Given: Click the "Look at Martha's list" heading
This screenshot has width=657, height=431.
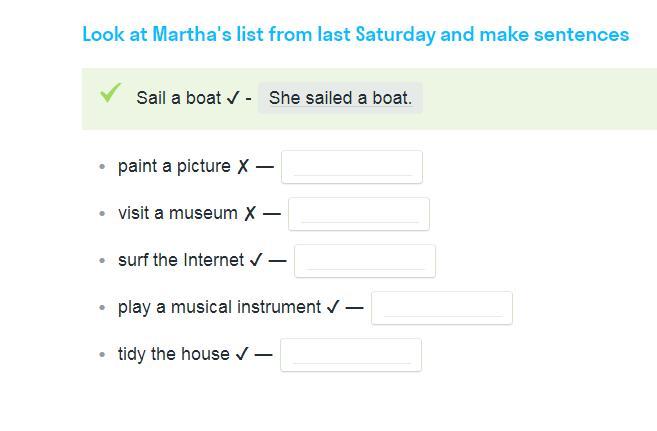Looking at the screenshot, I should point(355,34).
